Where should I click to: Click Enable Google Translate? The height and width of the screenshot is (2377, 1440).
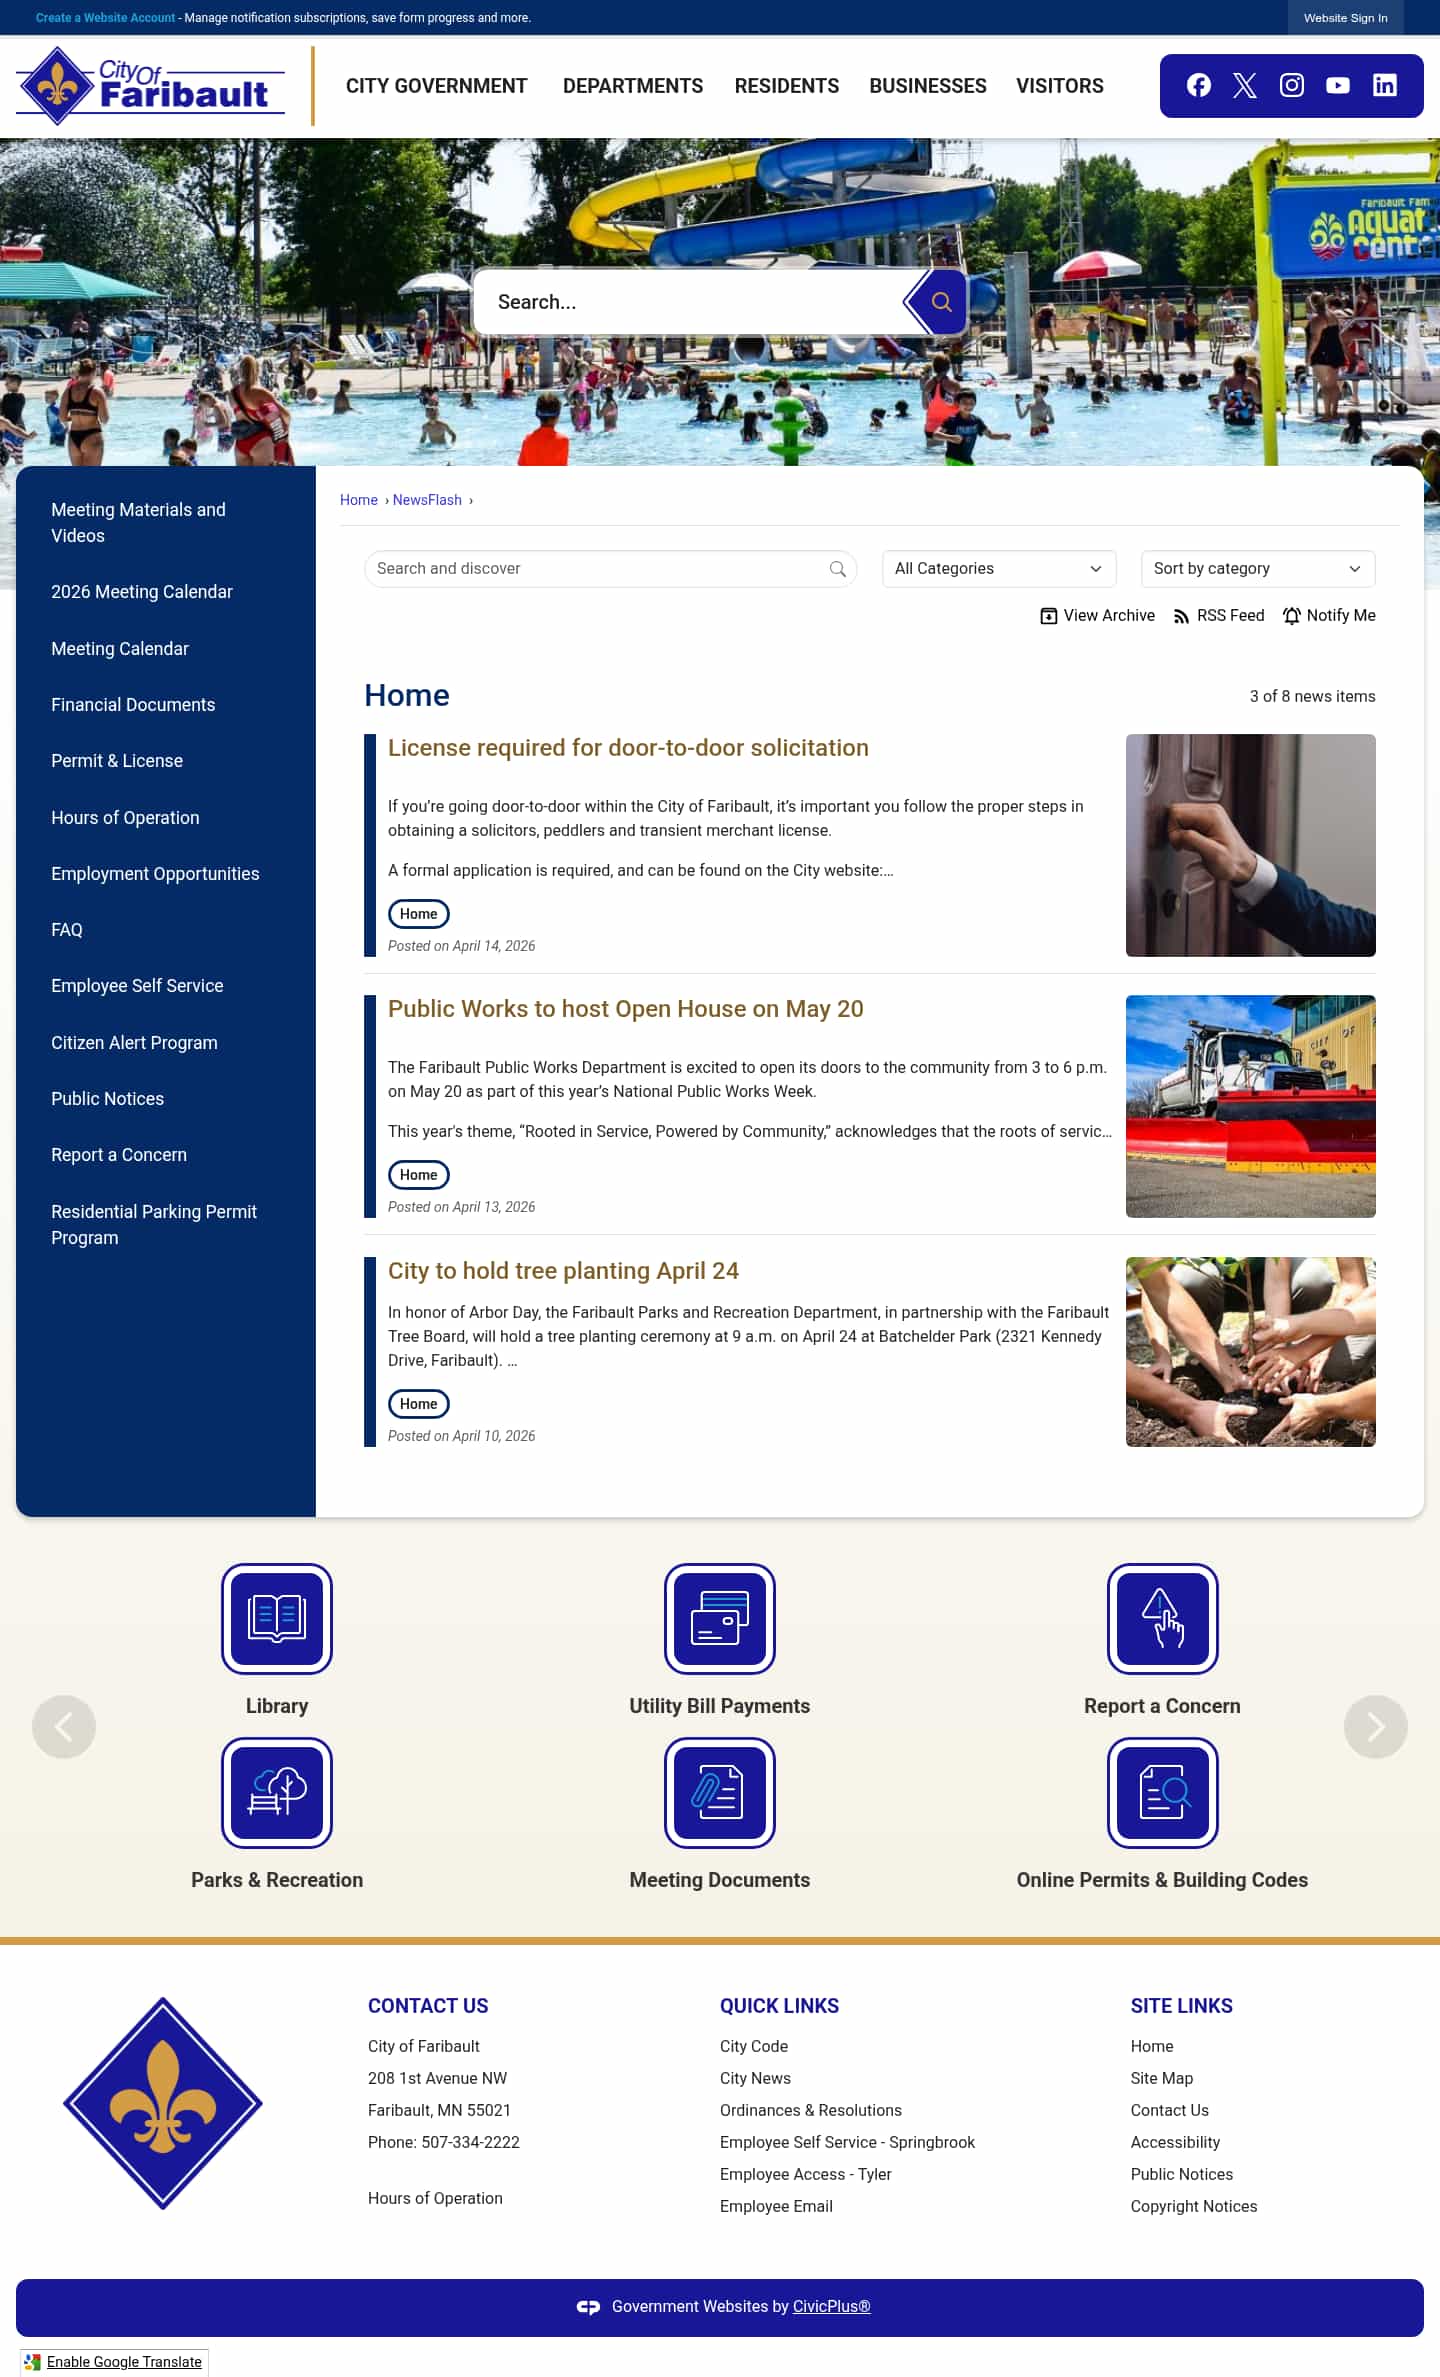(x=124, y=2362)
